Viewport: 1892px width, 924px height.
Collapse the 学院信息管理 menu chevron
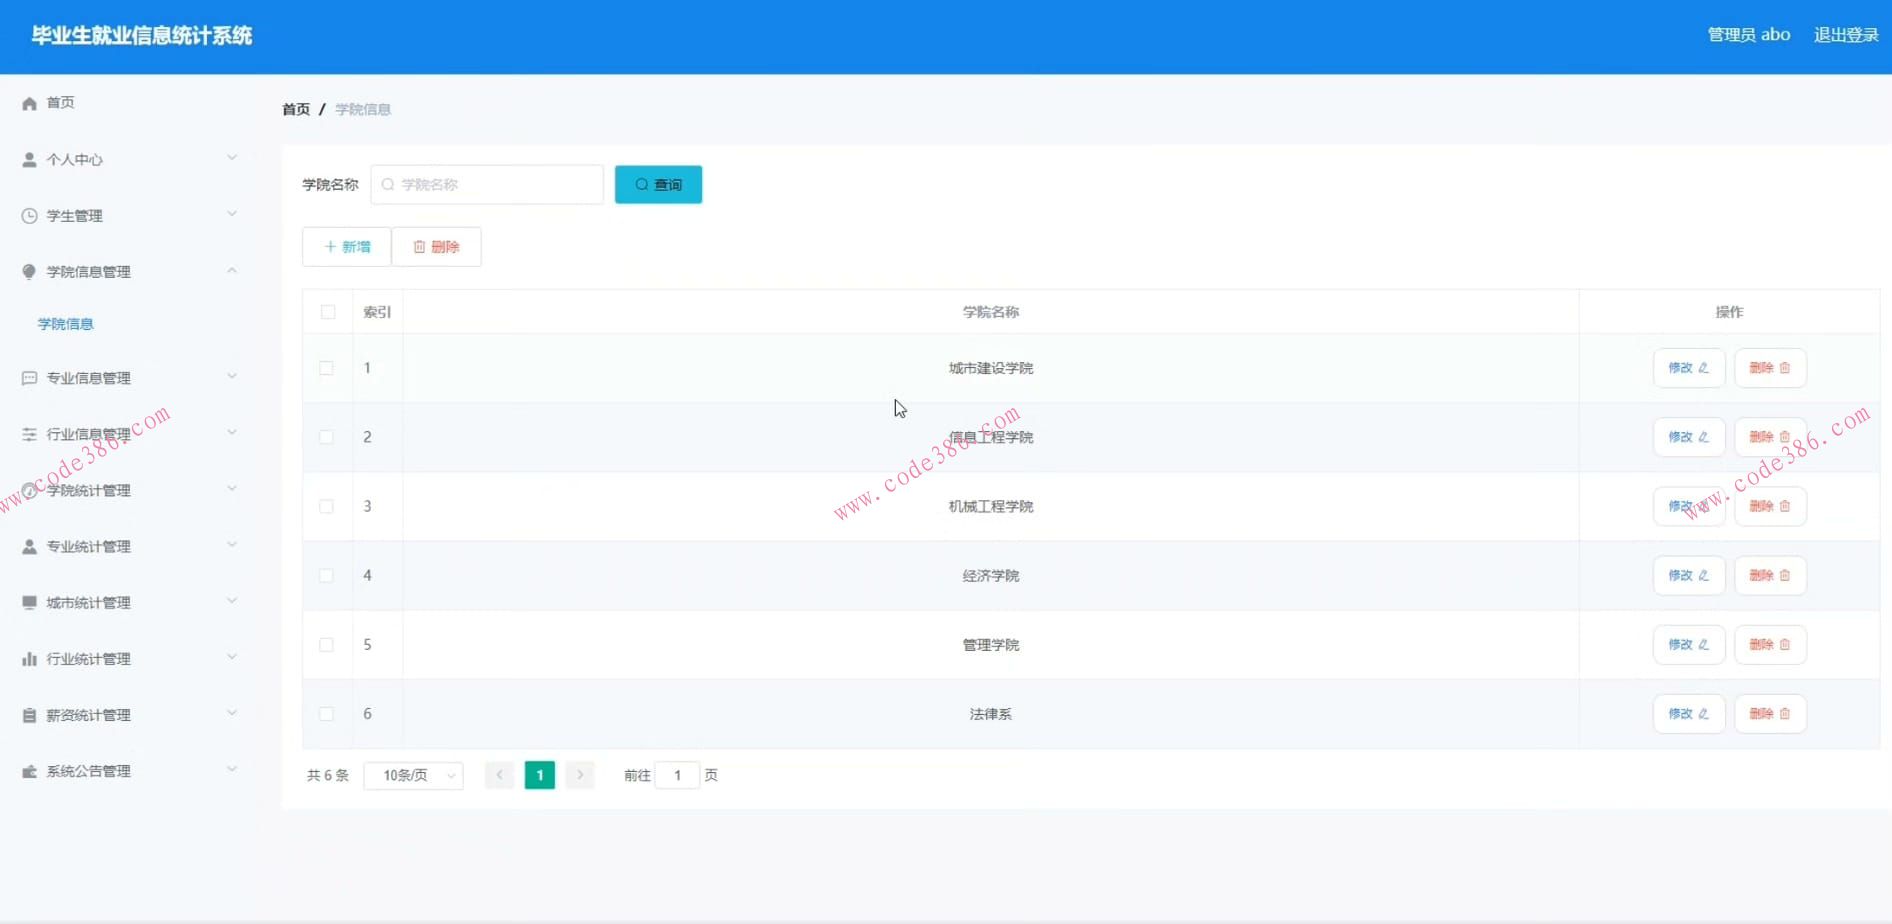pos(232,270)
